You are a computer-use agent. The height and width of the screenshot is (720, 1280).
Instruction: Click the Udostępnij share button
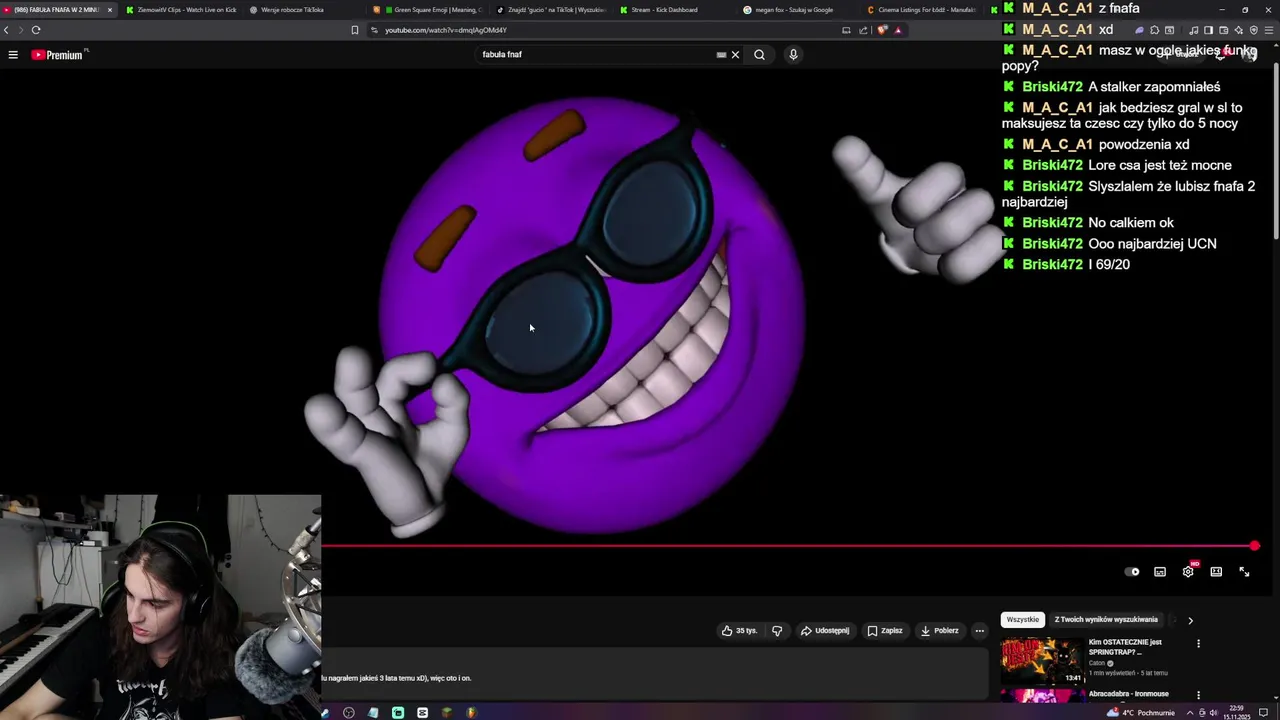[x=825, y=631]
